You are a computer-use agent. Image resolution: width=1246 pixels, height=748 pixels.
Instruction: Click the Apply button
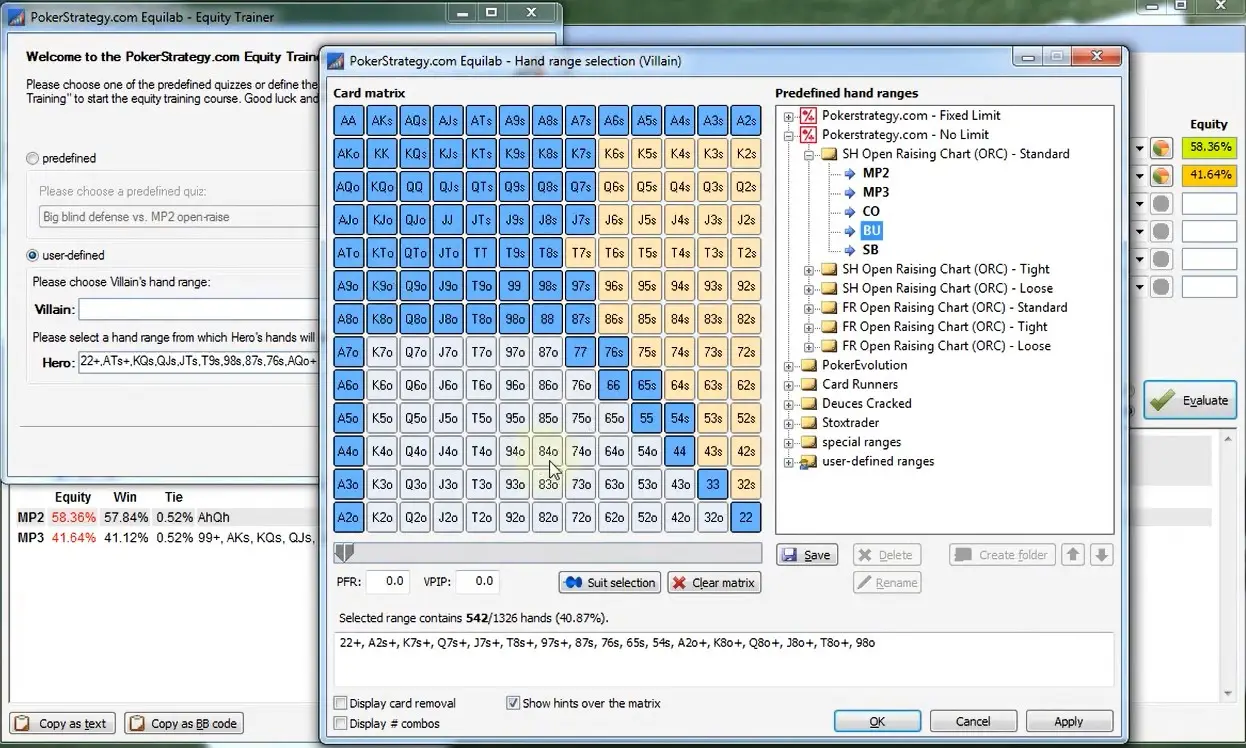pos(1068,721)
